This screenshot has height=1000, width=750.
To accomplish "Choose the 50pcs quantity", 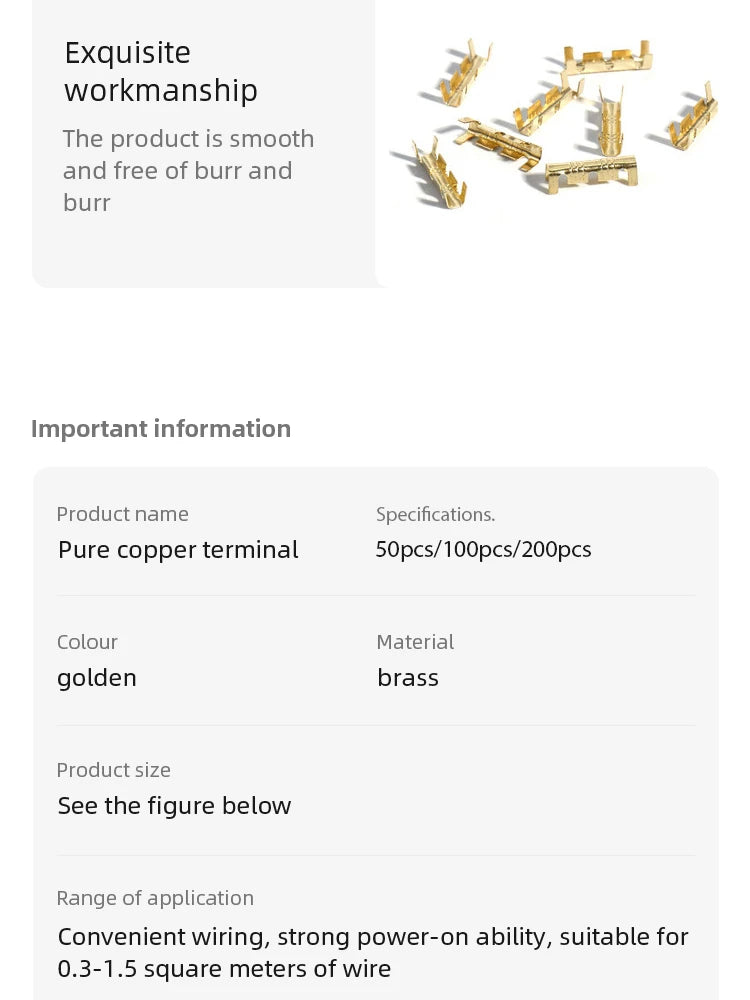I will [401, 550].
